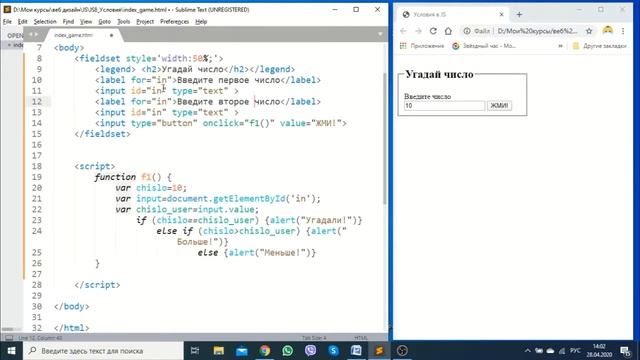Reload the page in Chrome
The image size is (640, 360).
(433, 31)
